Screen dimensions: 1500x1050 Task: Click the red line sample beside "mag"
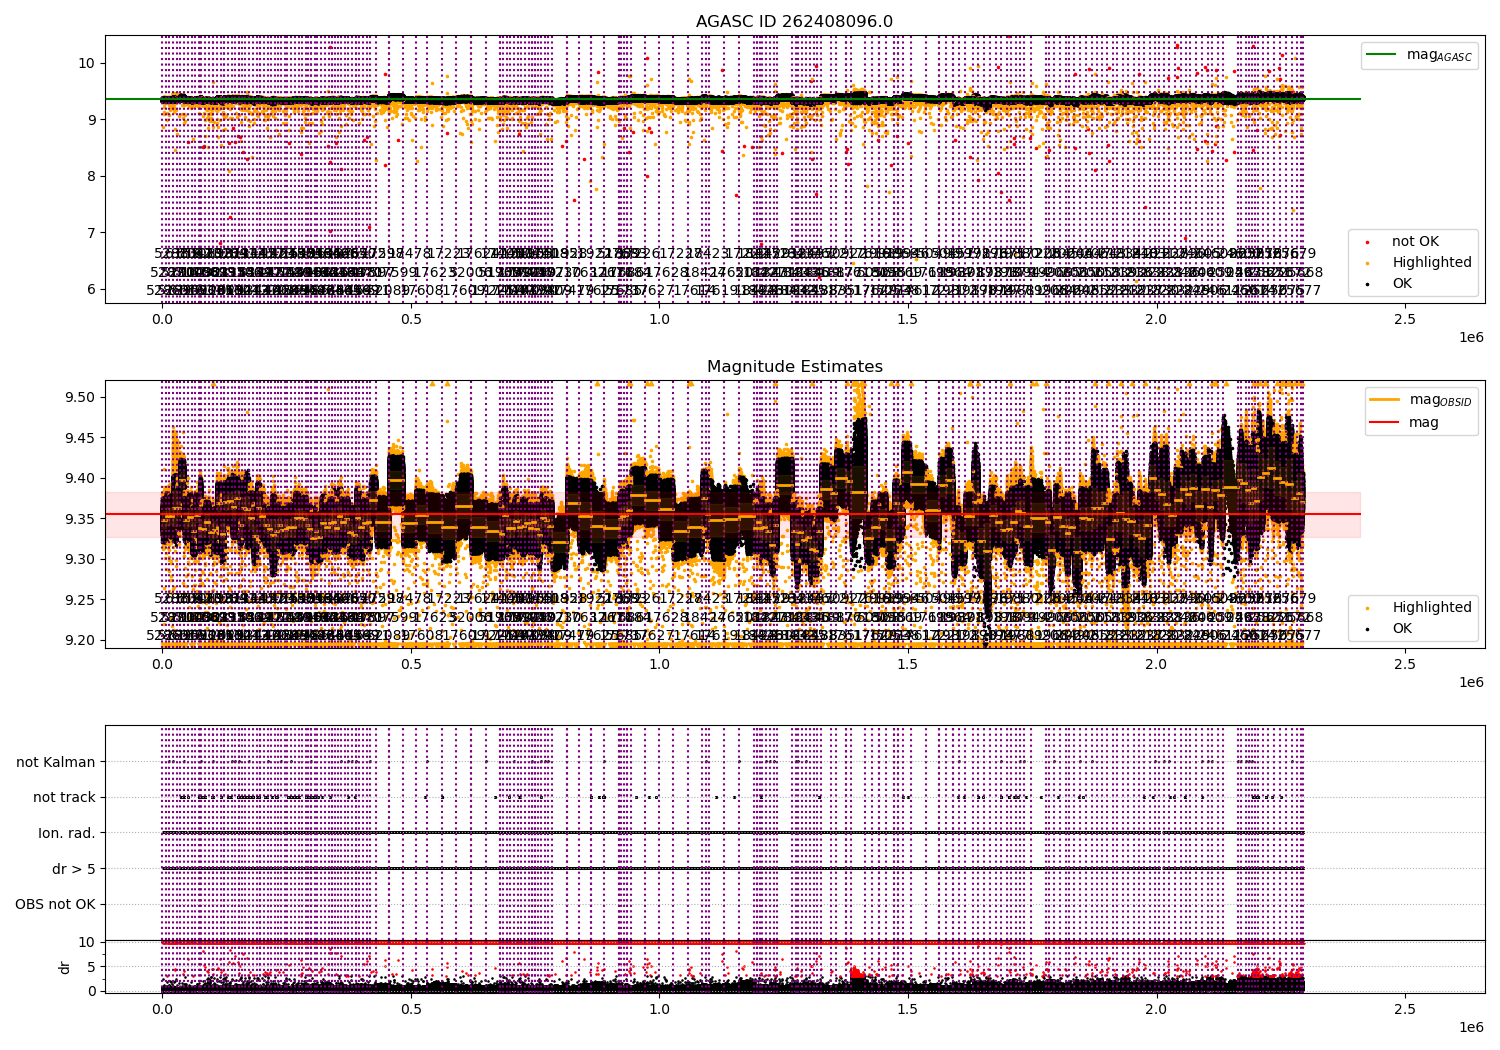[x=1384, y=422]
